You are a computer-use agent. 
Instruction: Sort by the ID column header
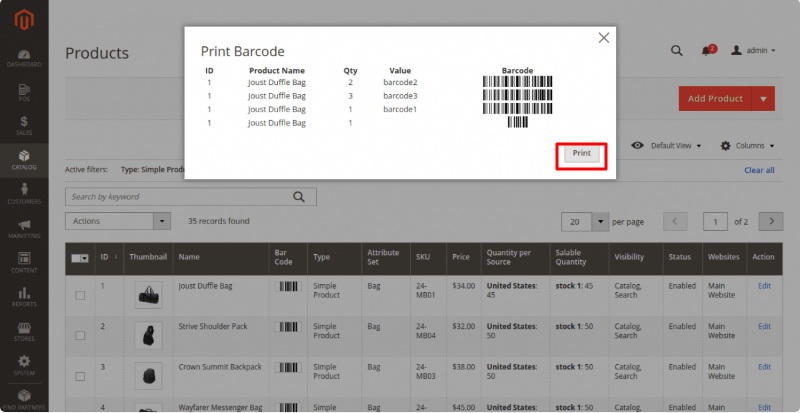coord(109,257)
